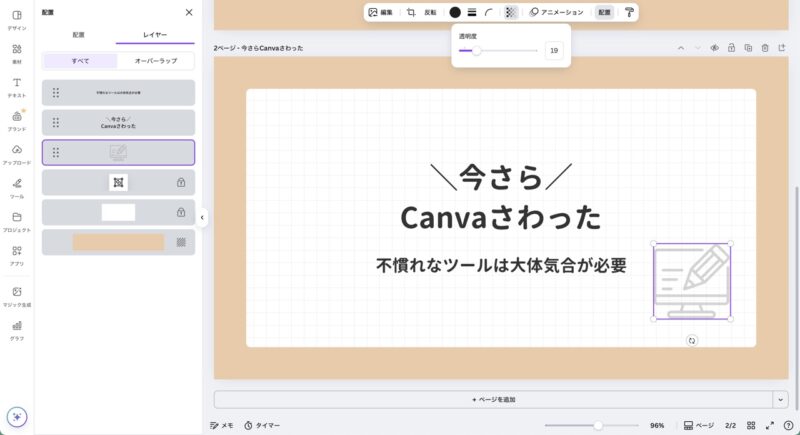Click the transparency value field showing 19
This screenshot has width=800, height=435.
554,50
